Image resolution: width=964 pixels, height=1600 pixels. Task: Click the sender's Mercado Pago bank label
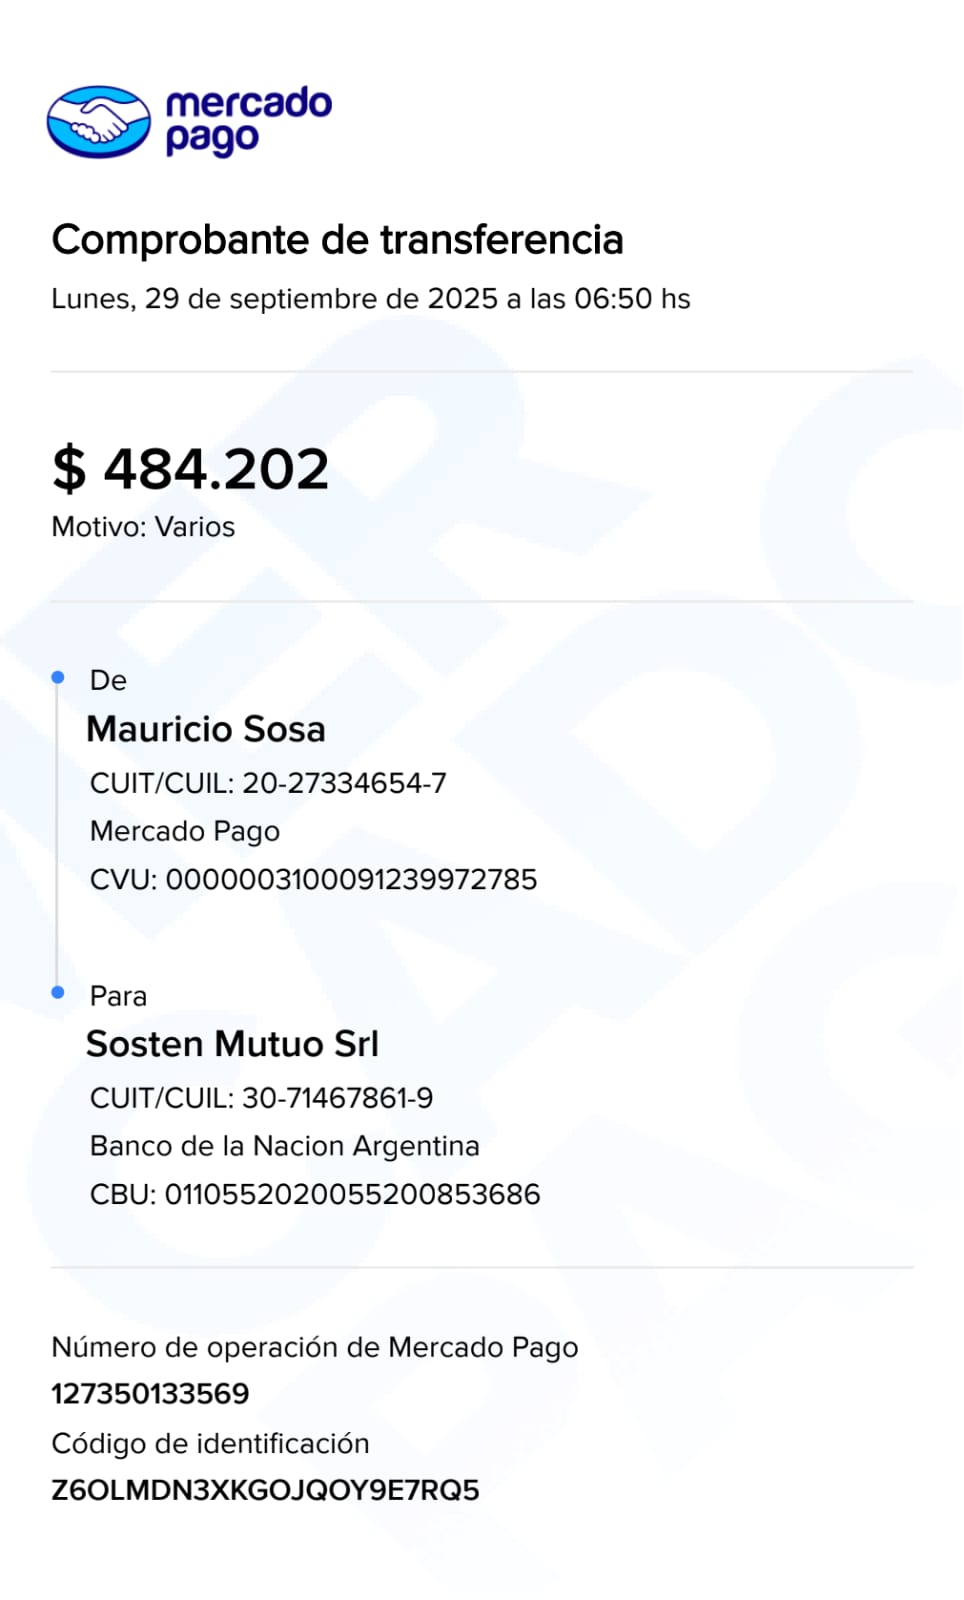[185, 831]
